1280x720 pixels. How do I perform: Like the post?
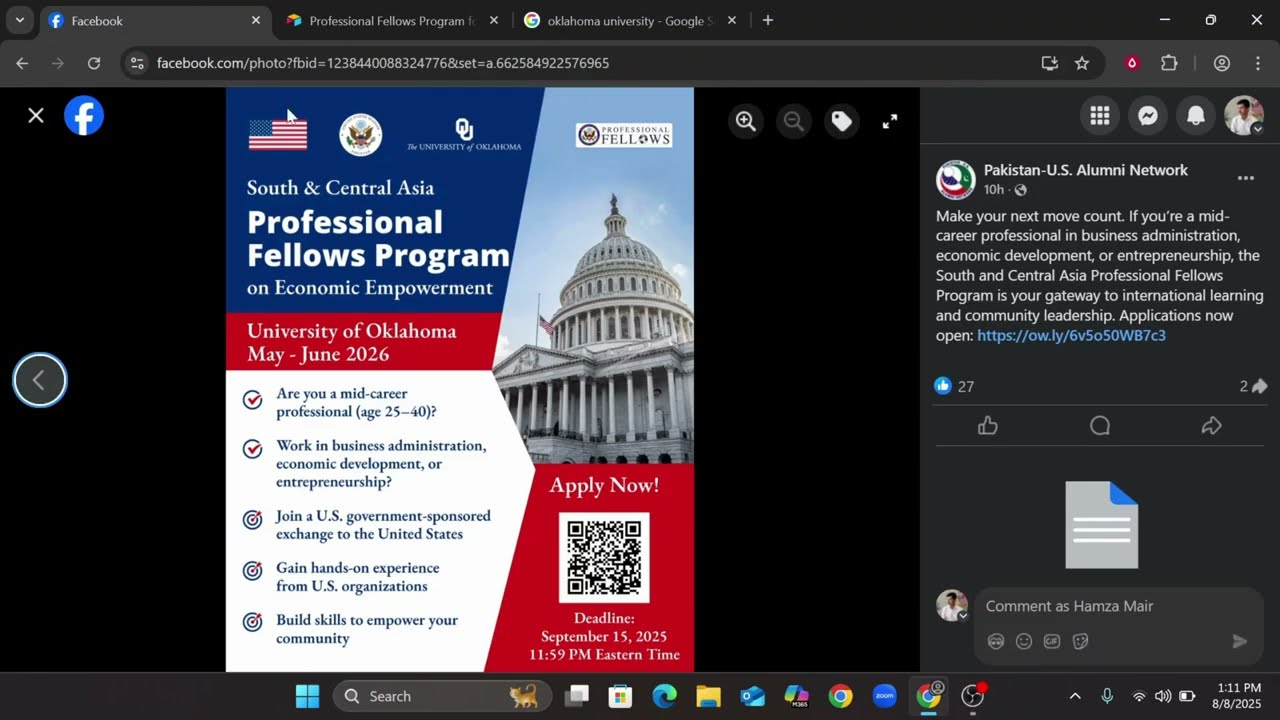988,426
